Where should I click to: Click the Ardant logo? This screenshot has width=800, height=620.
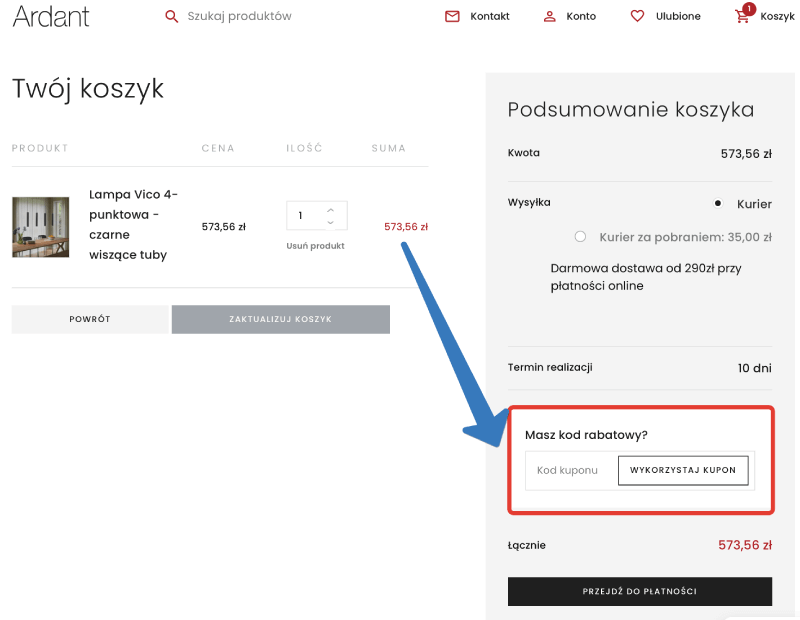(x=51, y=16)
